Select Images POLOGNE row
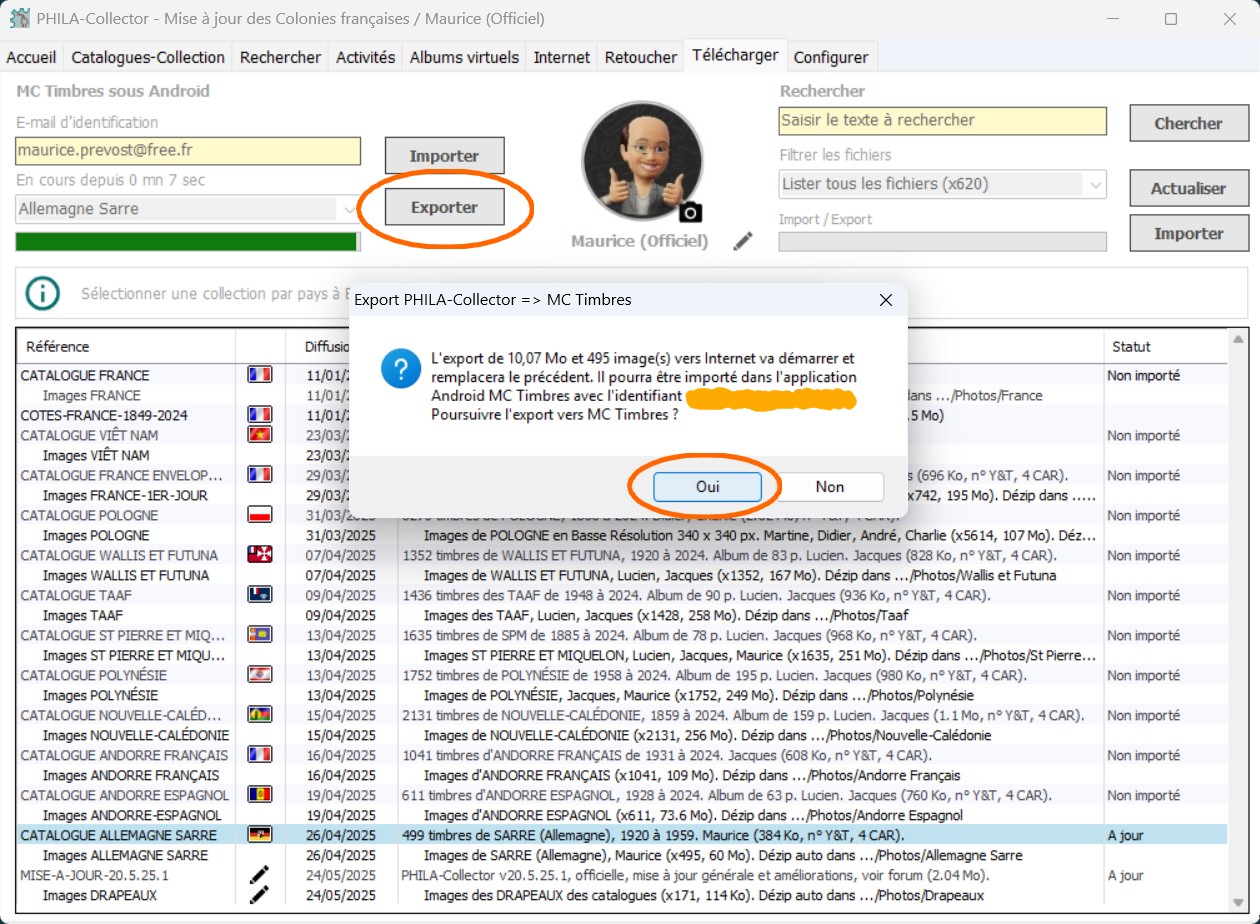This screenshot has height=924, width=1260. [x=623, y=535]
